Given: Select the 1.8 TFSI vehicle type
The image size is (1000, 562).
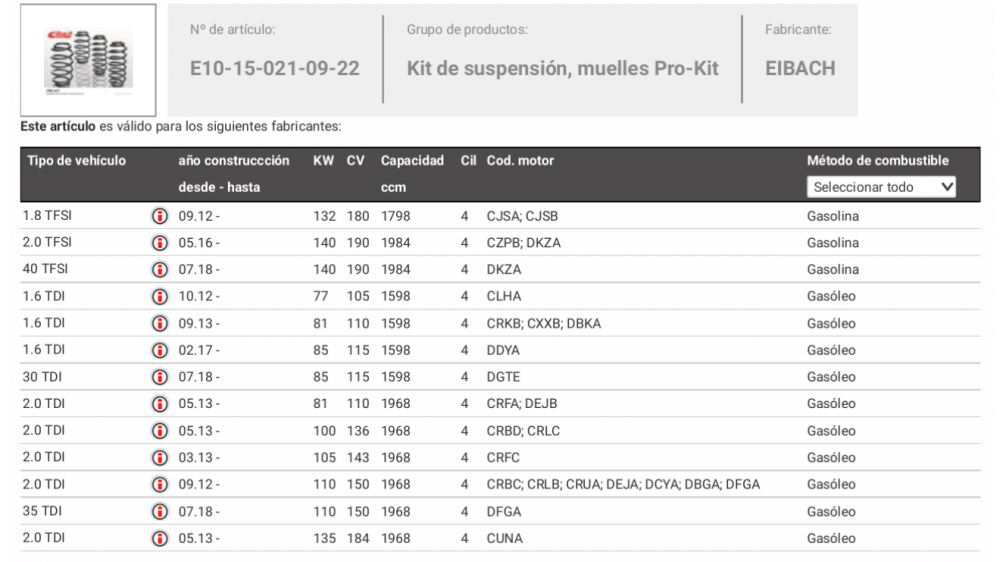Looking at the screenshot, I should [x=47, y=216].
